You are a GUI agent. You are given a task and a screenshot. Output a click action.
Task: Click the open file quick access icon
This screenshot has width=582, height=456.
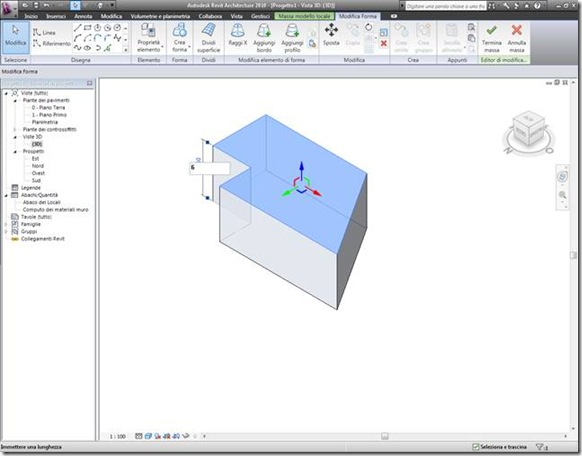click(x=25, y=6)
